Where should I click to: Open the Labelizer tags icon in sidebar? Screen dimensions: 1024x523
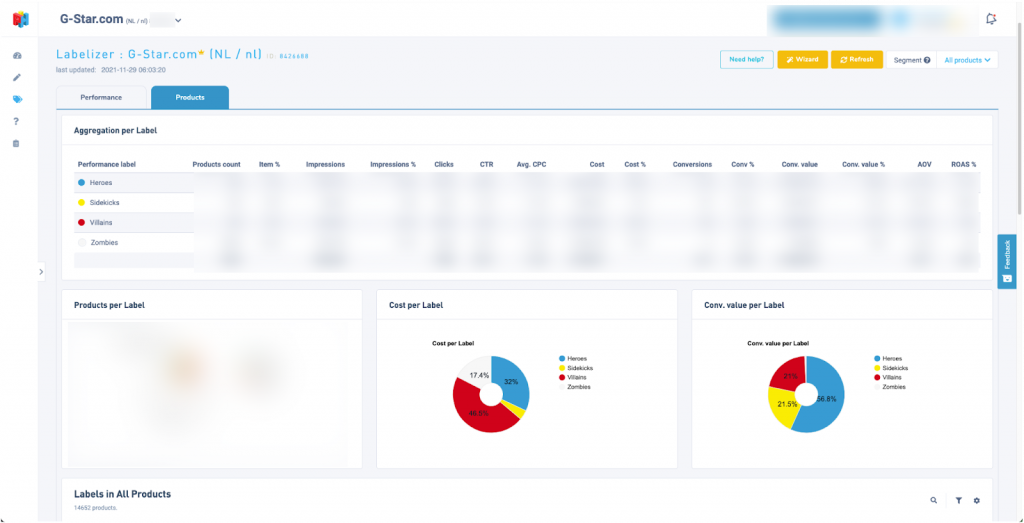coord(17,99)
